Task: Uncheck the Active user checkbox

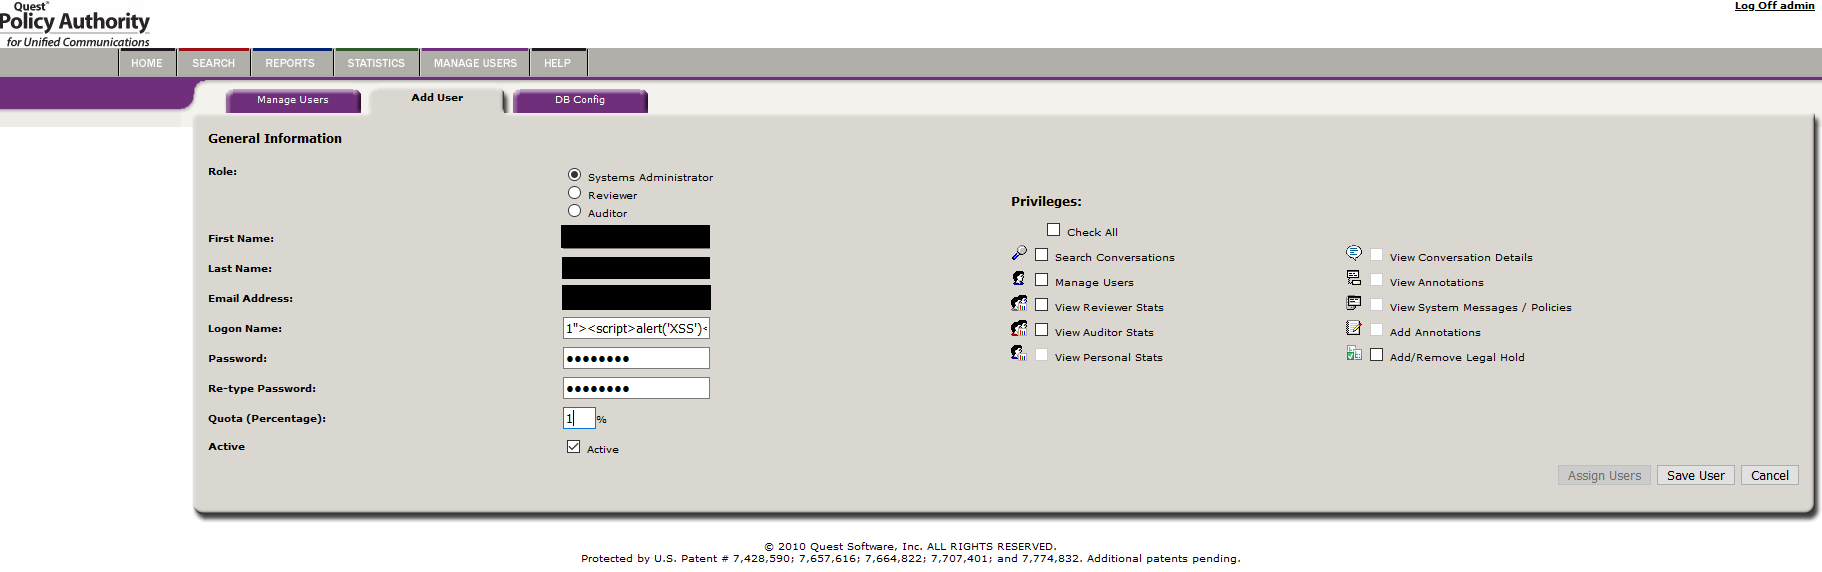Action: (x=573, y=447)
